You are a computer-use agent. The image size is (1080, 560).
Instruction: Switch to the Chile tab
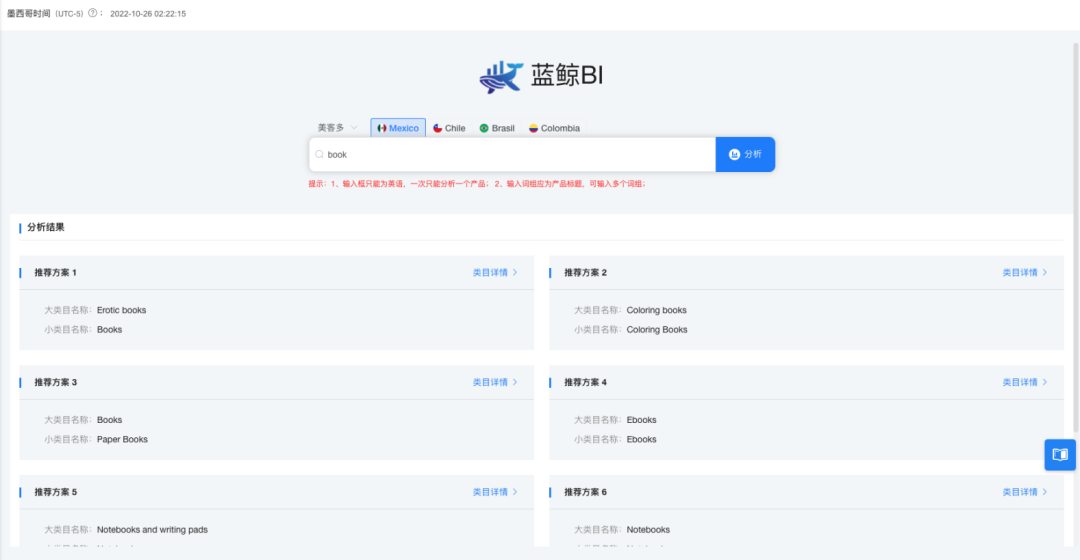point(449,128)
